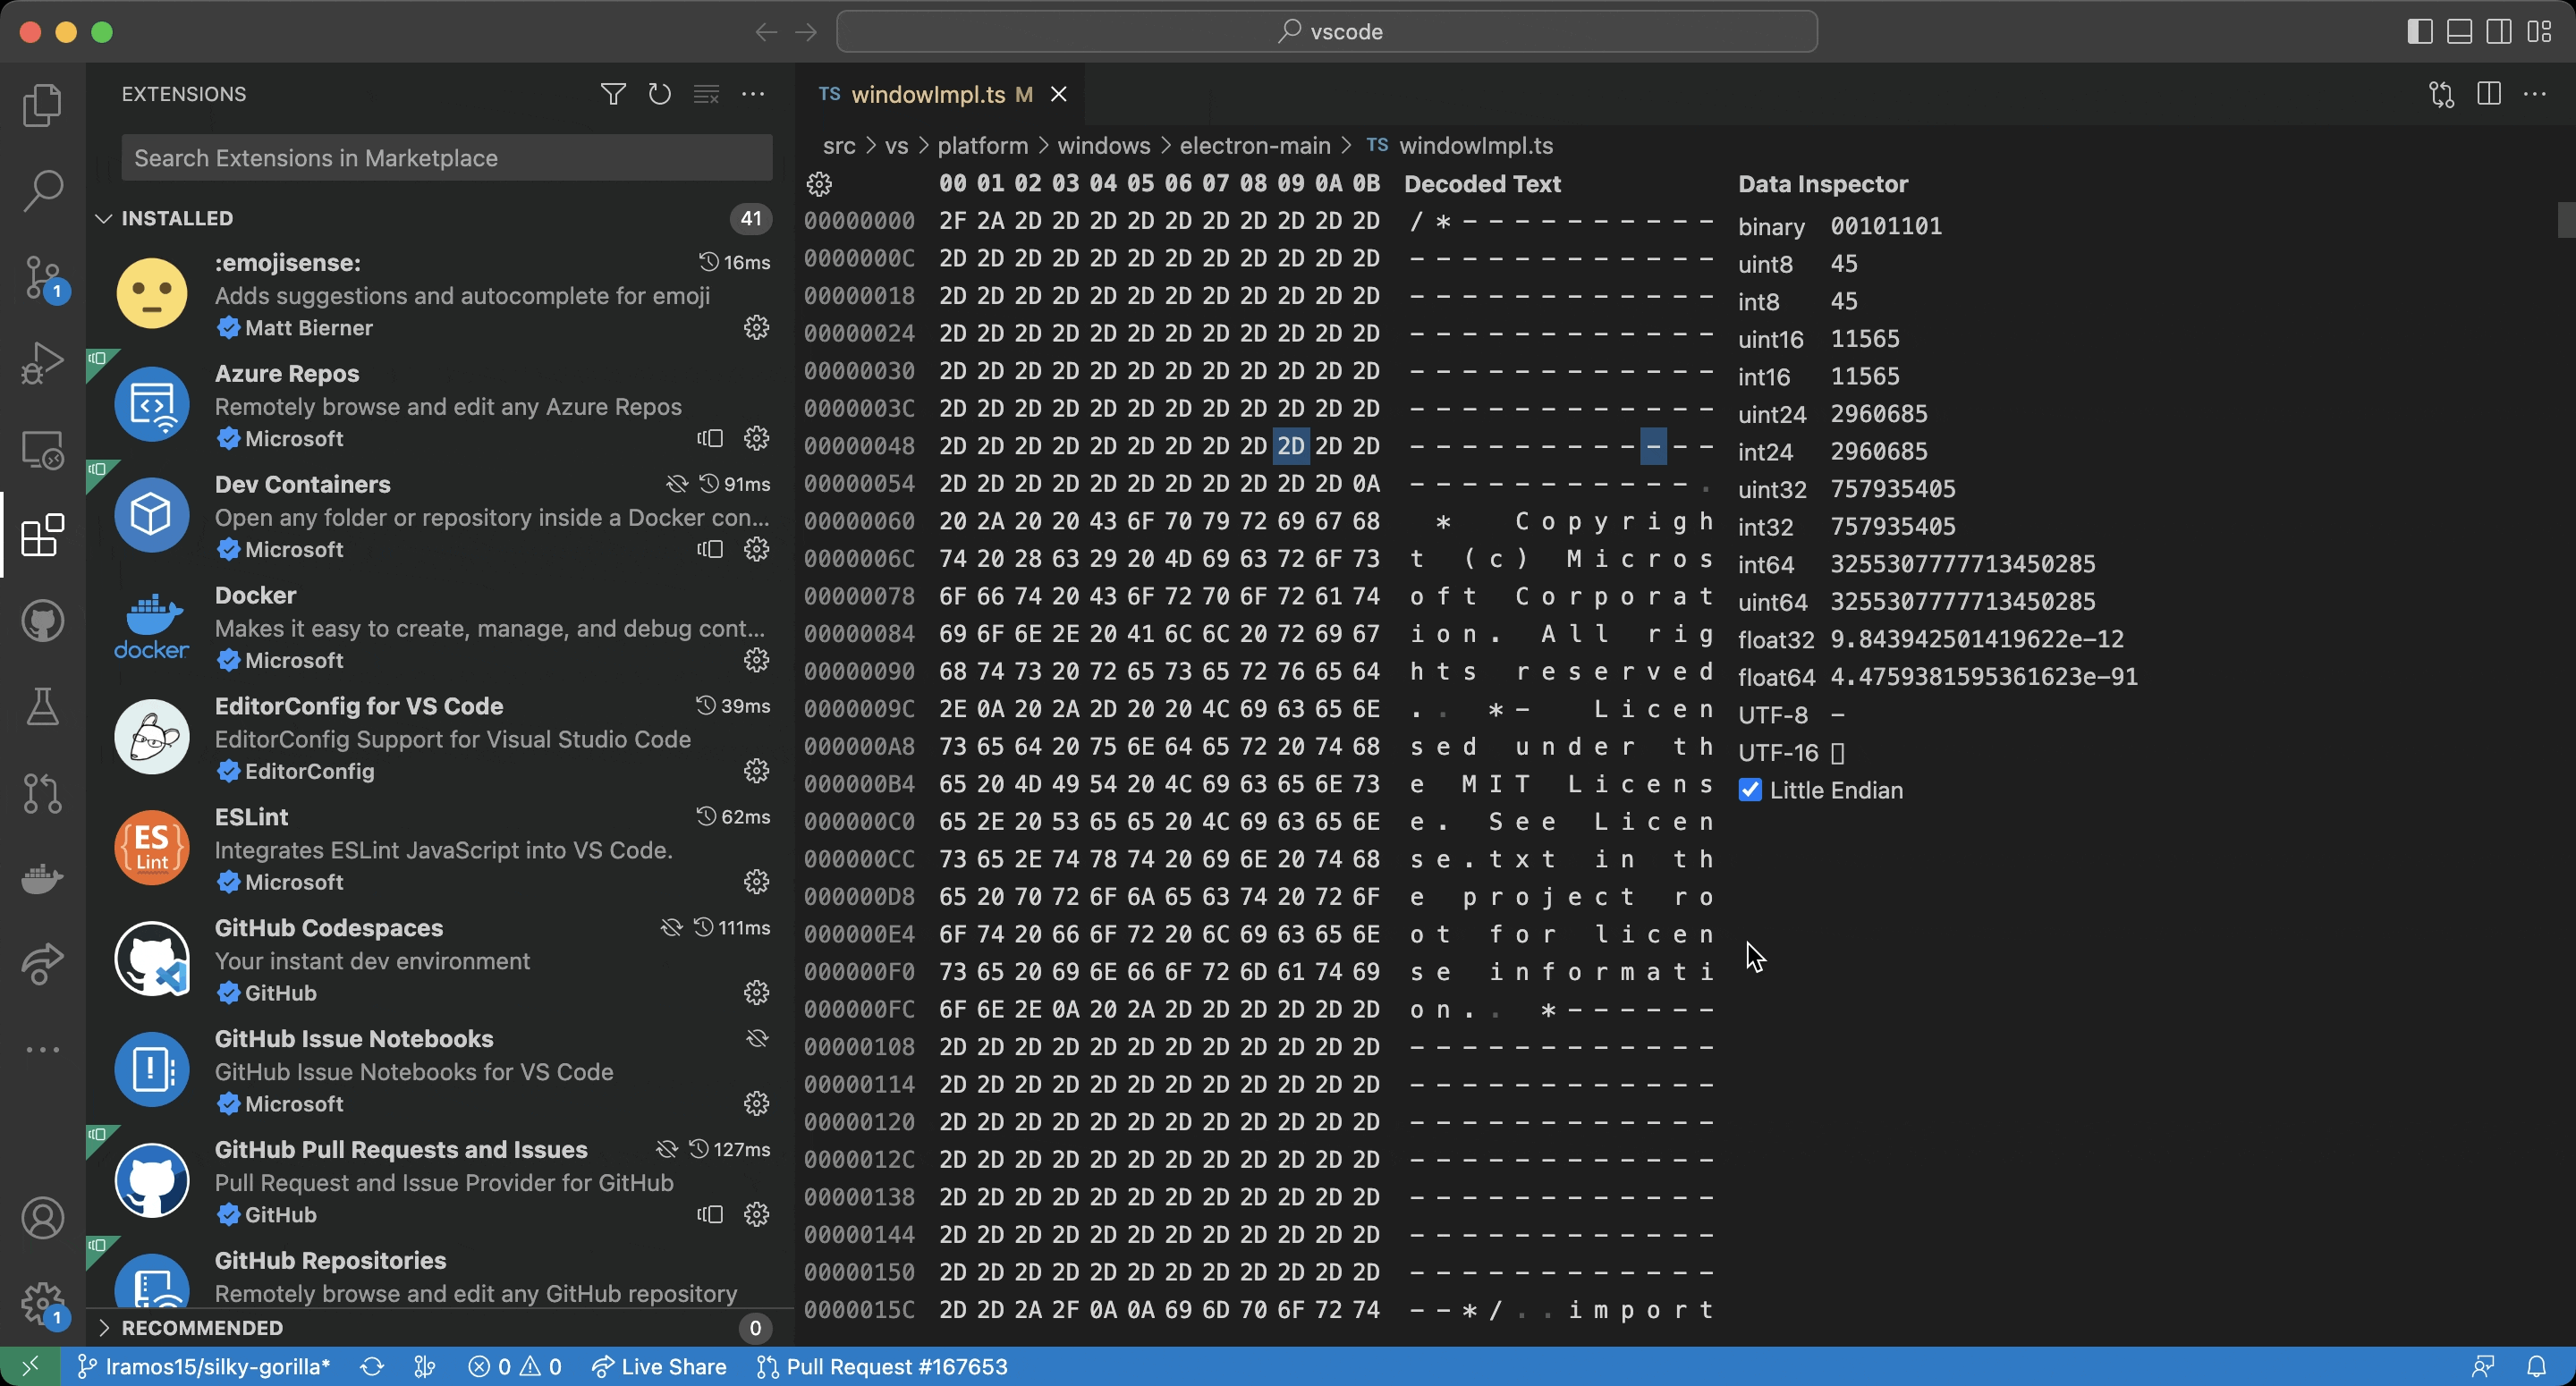The width and height of the screenshot is (2576, 1386).
Task: Open the Testing view flask icon
Action: coord(42,707)
